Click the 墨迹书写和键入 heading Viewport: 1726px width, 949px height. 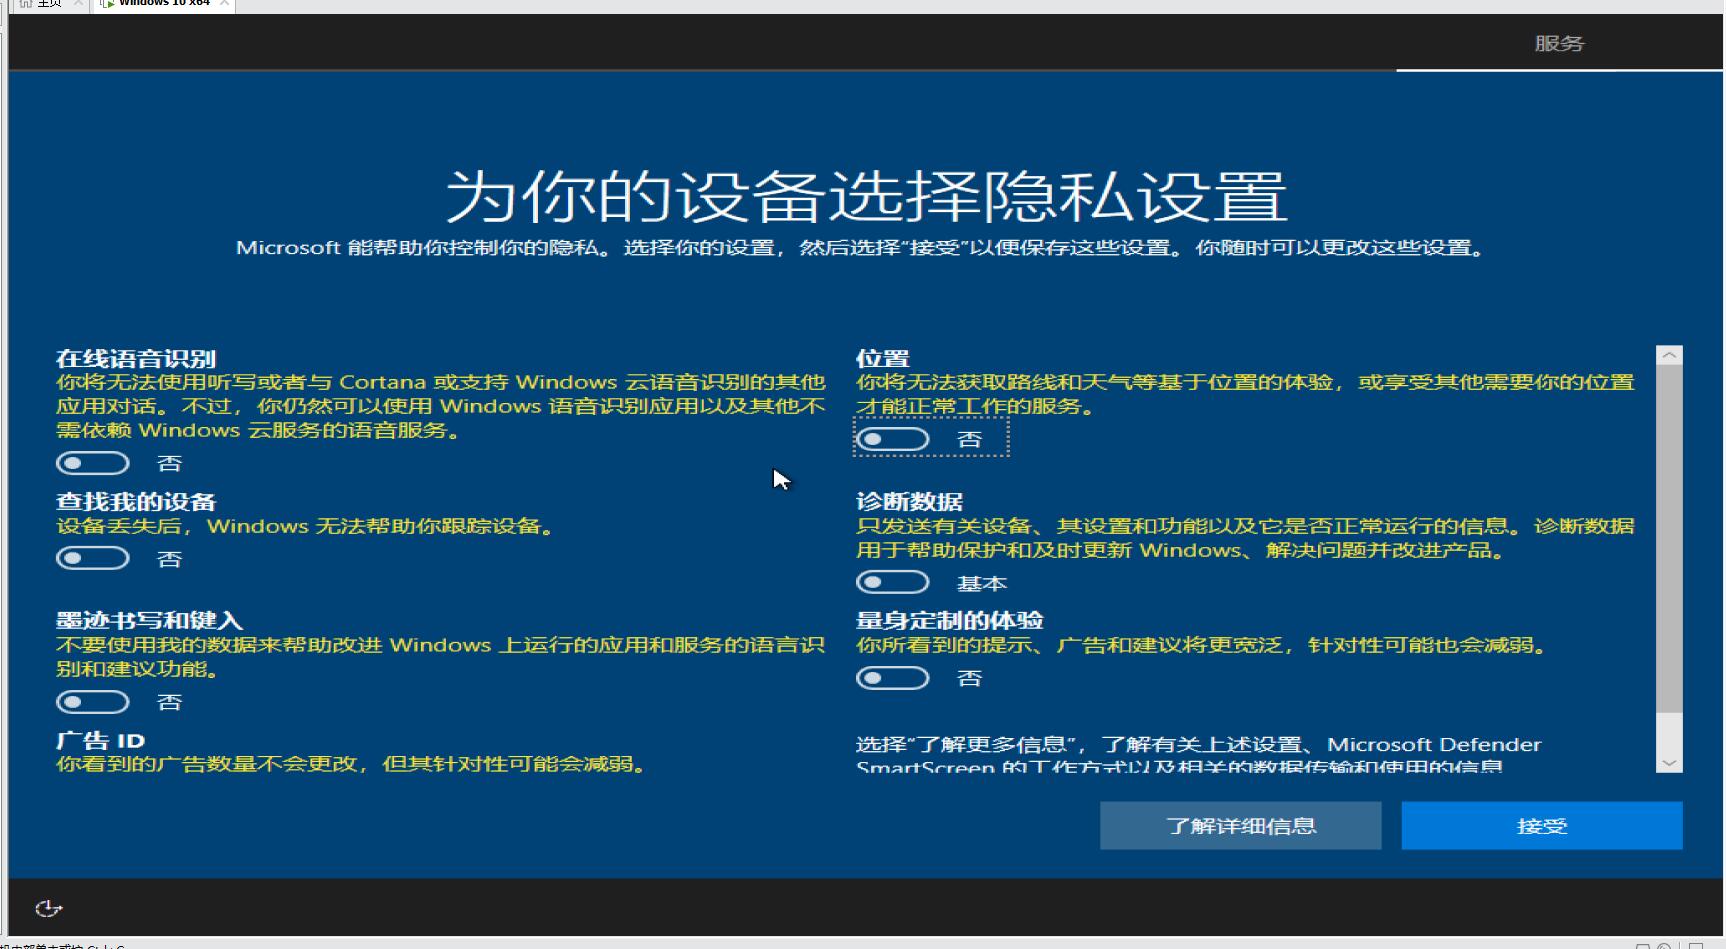[x=149, y=621]
